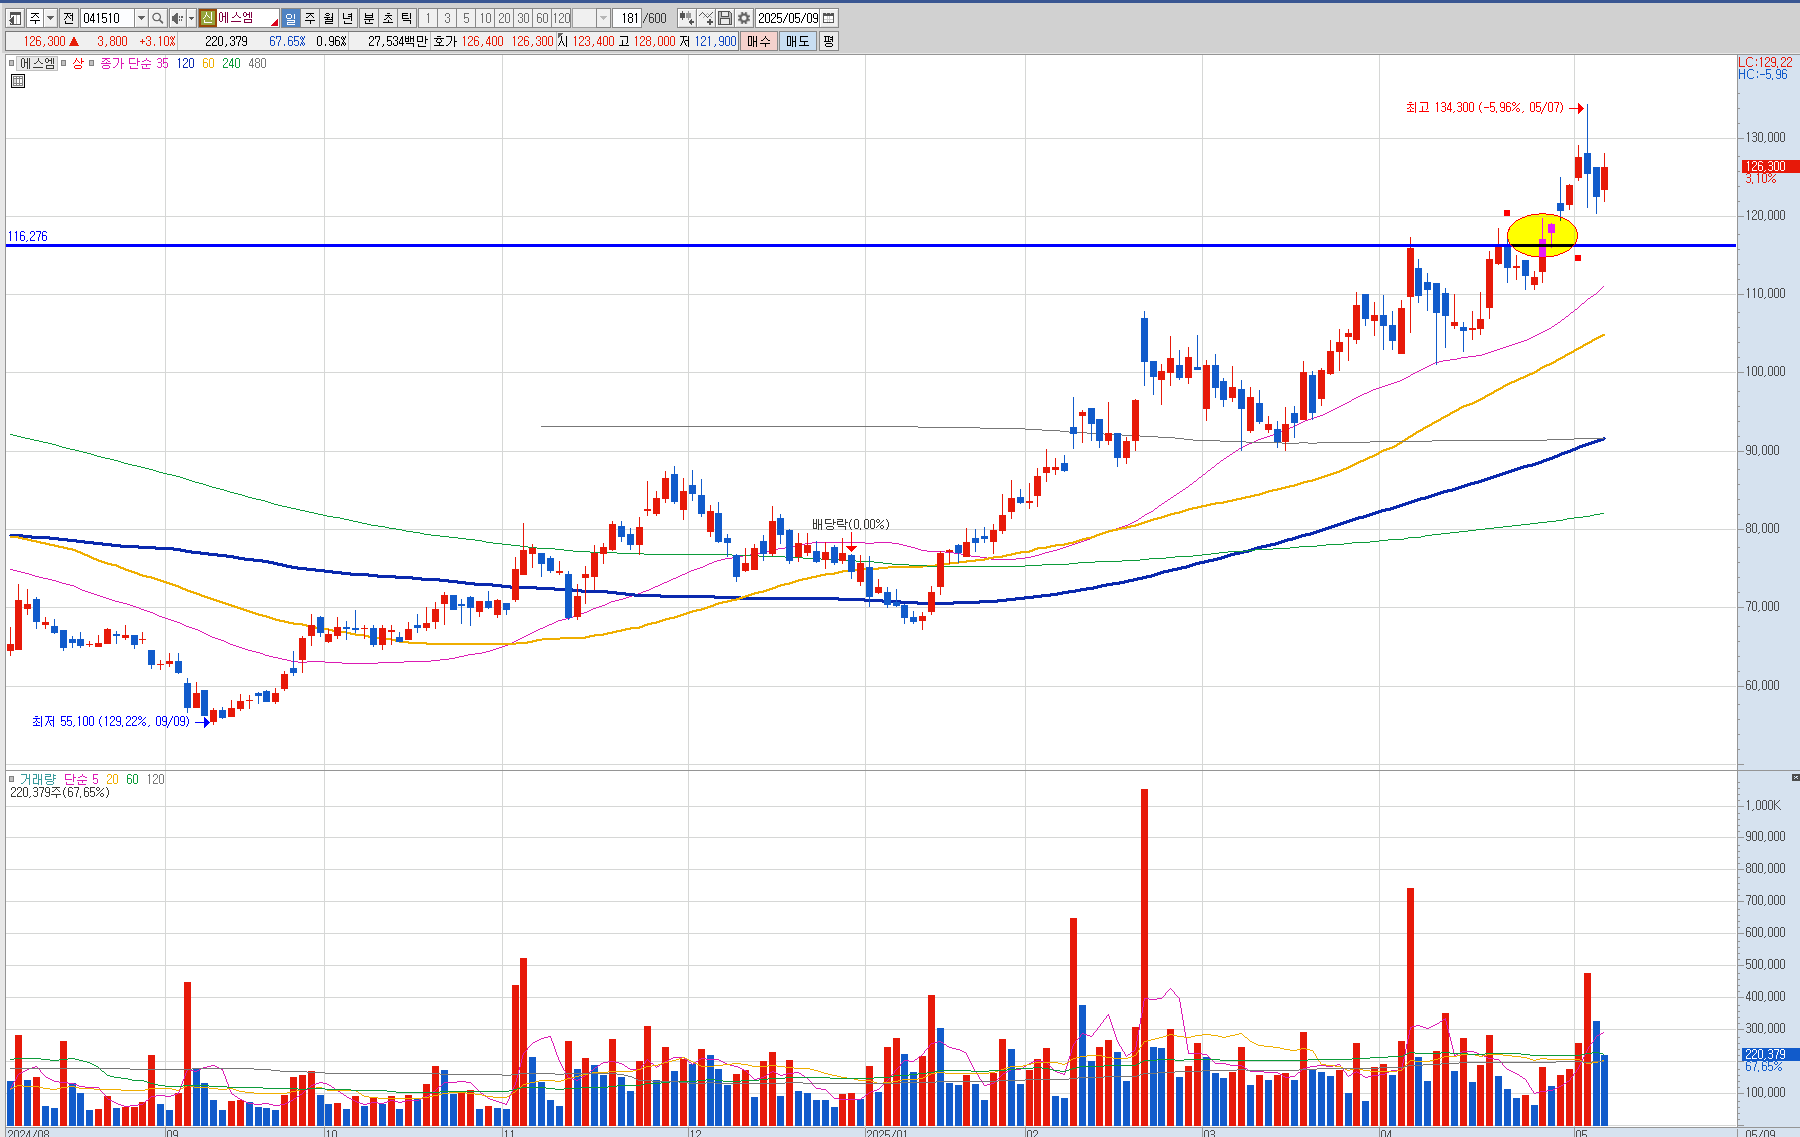Click the 전 button before stock code

pos(68,18)
